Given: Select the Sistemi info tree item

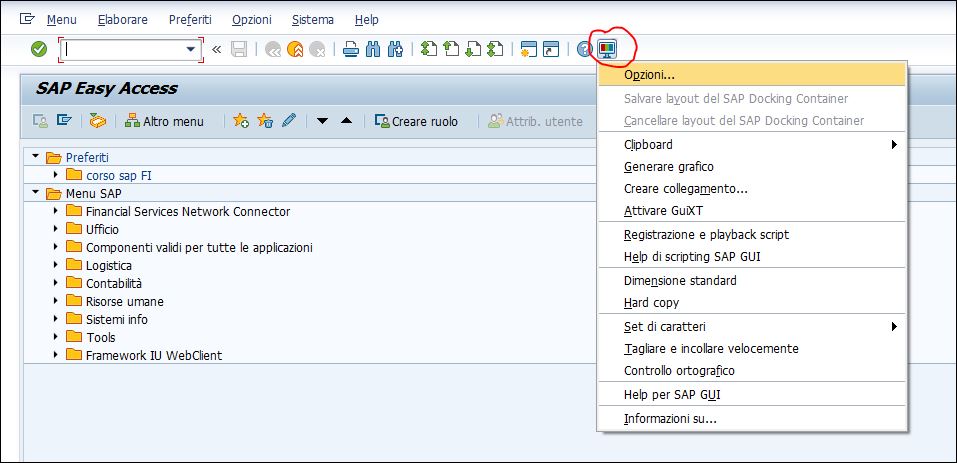Looking at the screenshot, I should click(117, 320).
